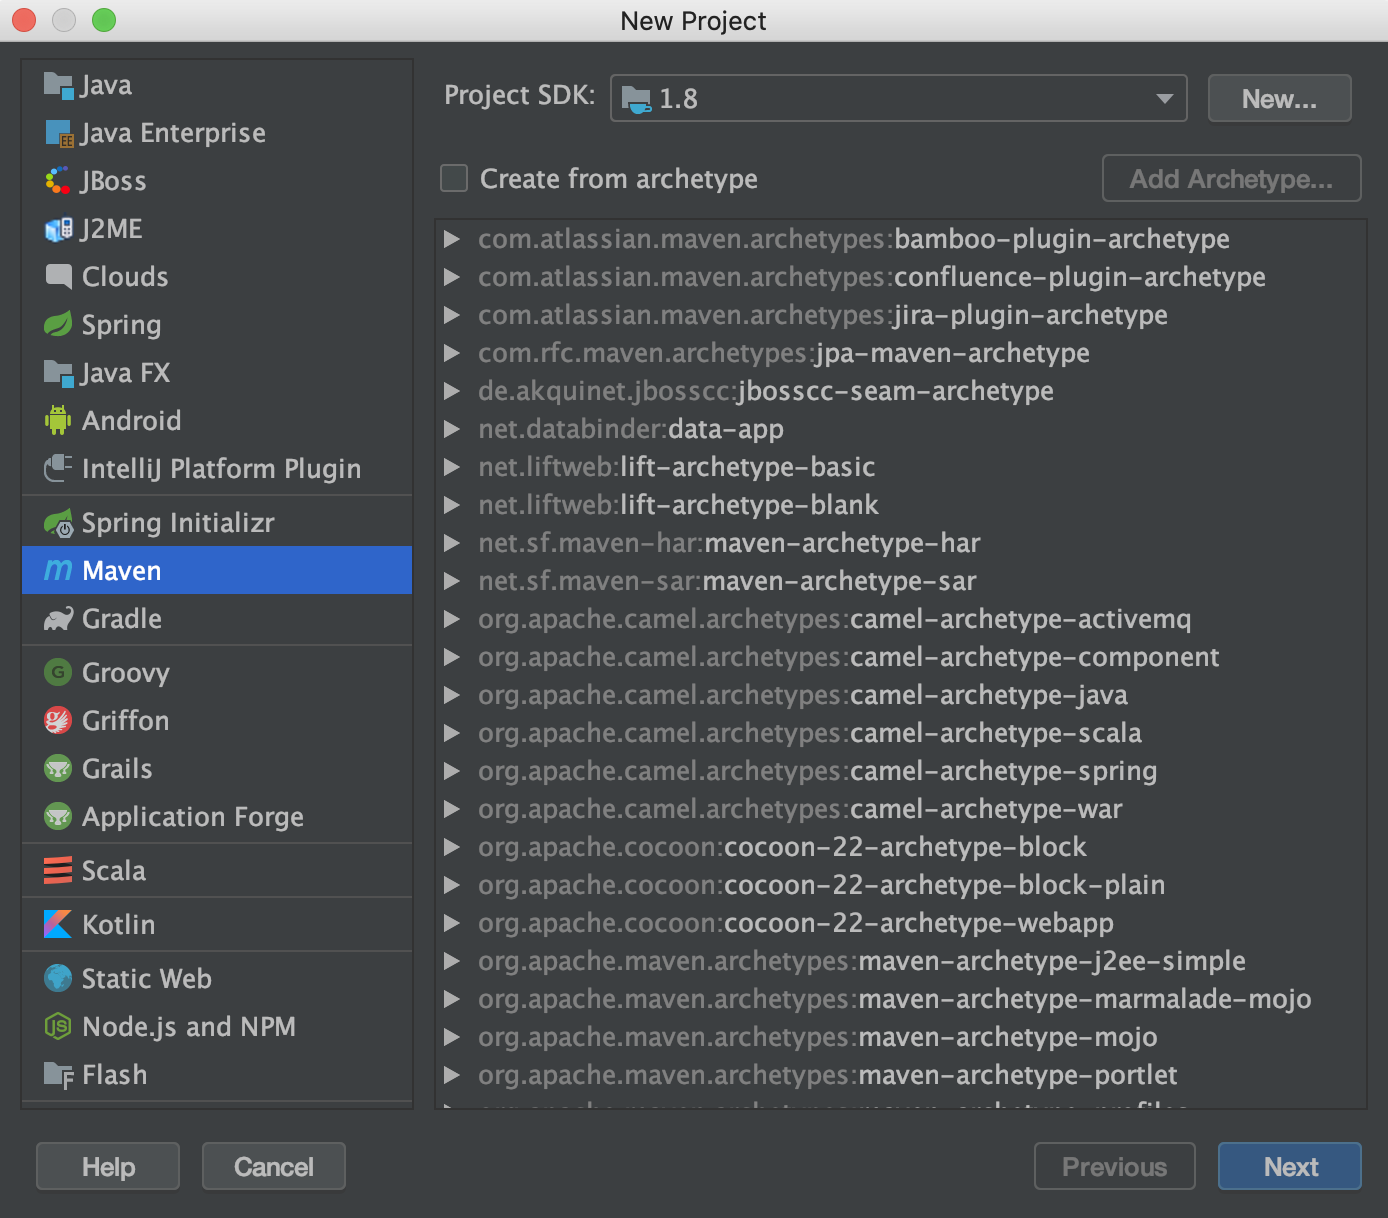Select the Gradle elephant icon

pyautogui.click(x=58, y=619)
